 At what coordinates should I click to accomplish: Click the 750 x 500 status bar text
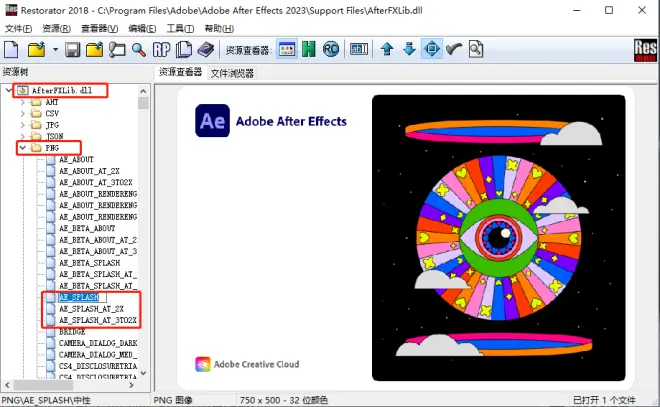pyautogui.click(x=283, y=400)
